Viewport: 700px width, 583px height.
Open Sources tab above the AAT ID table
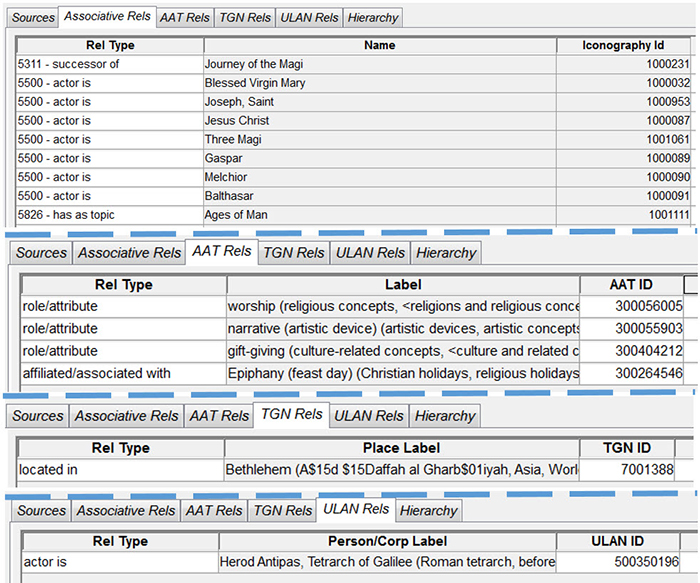[x=41, y=253]
